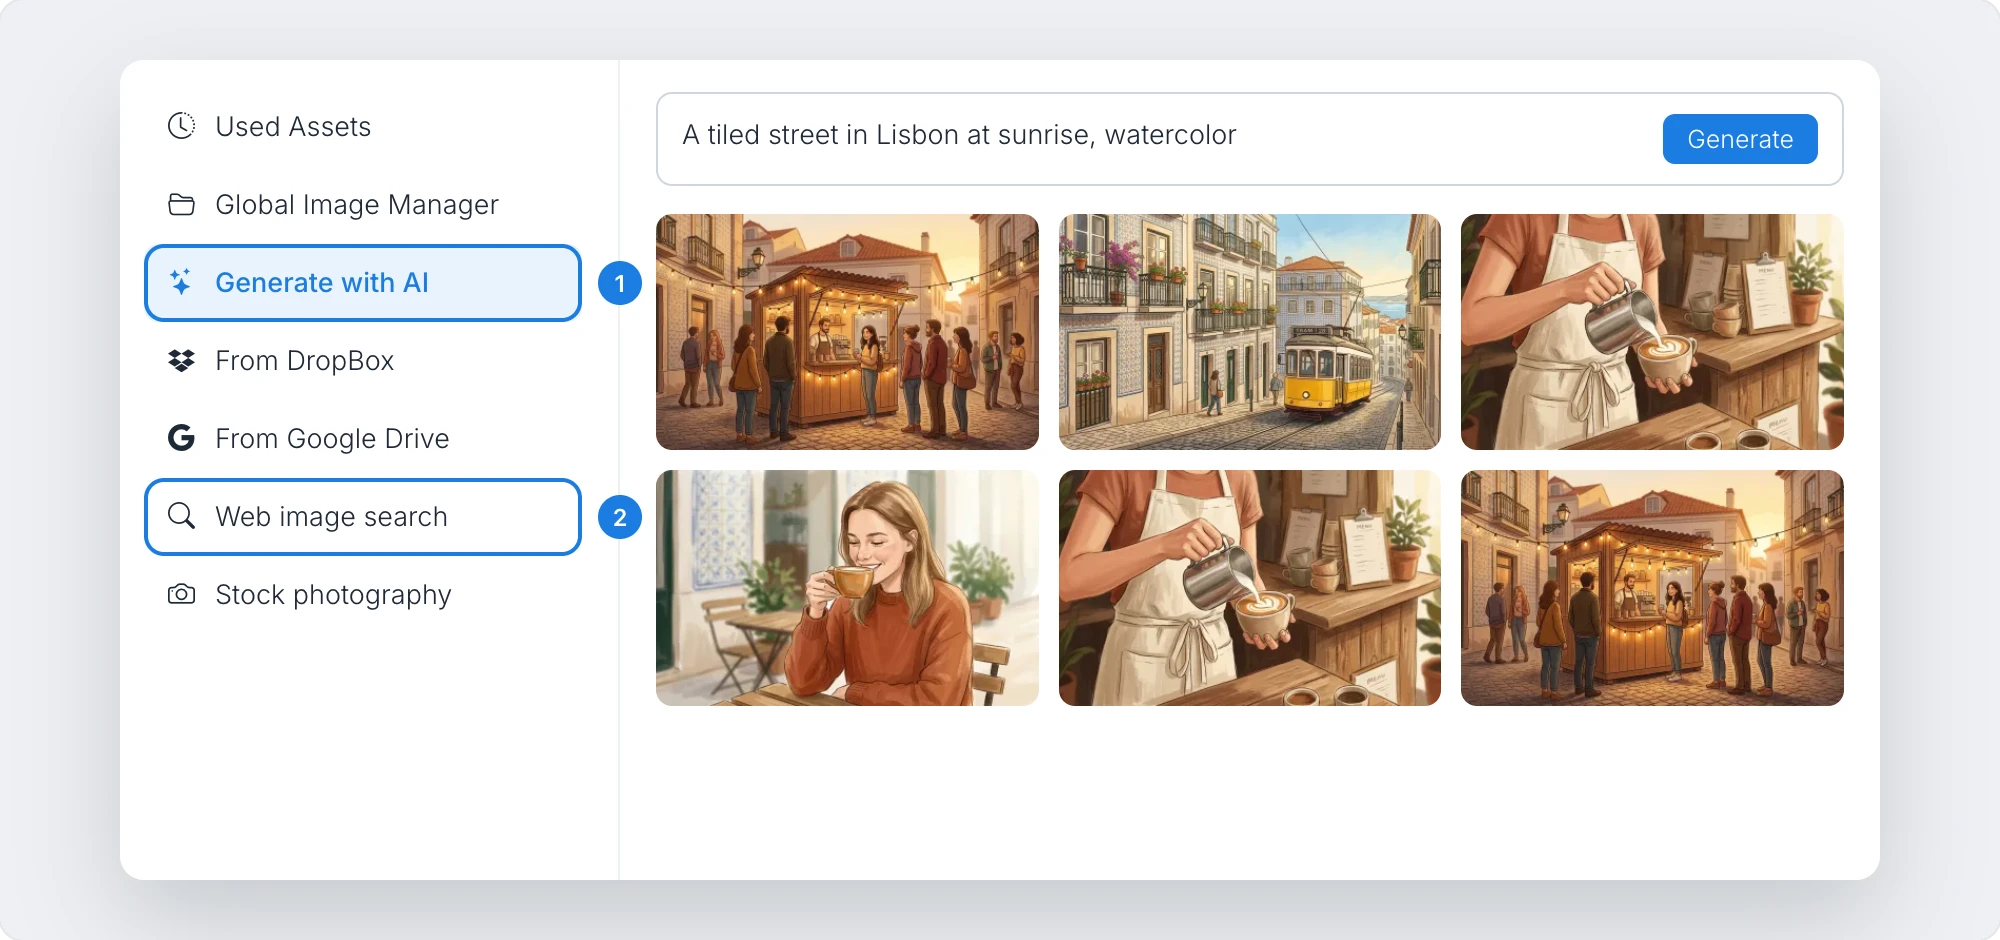Open the Used Assets section
The height and width of the screenshot is (940, 2000).
point(363,127)
